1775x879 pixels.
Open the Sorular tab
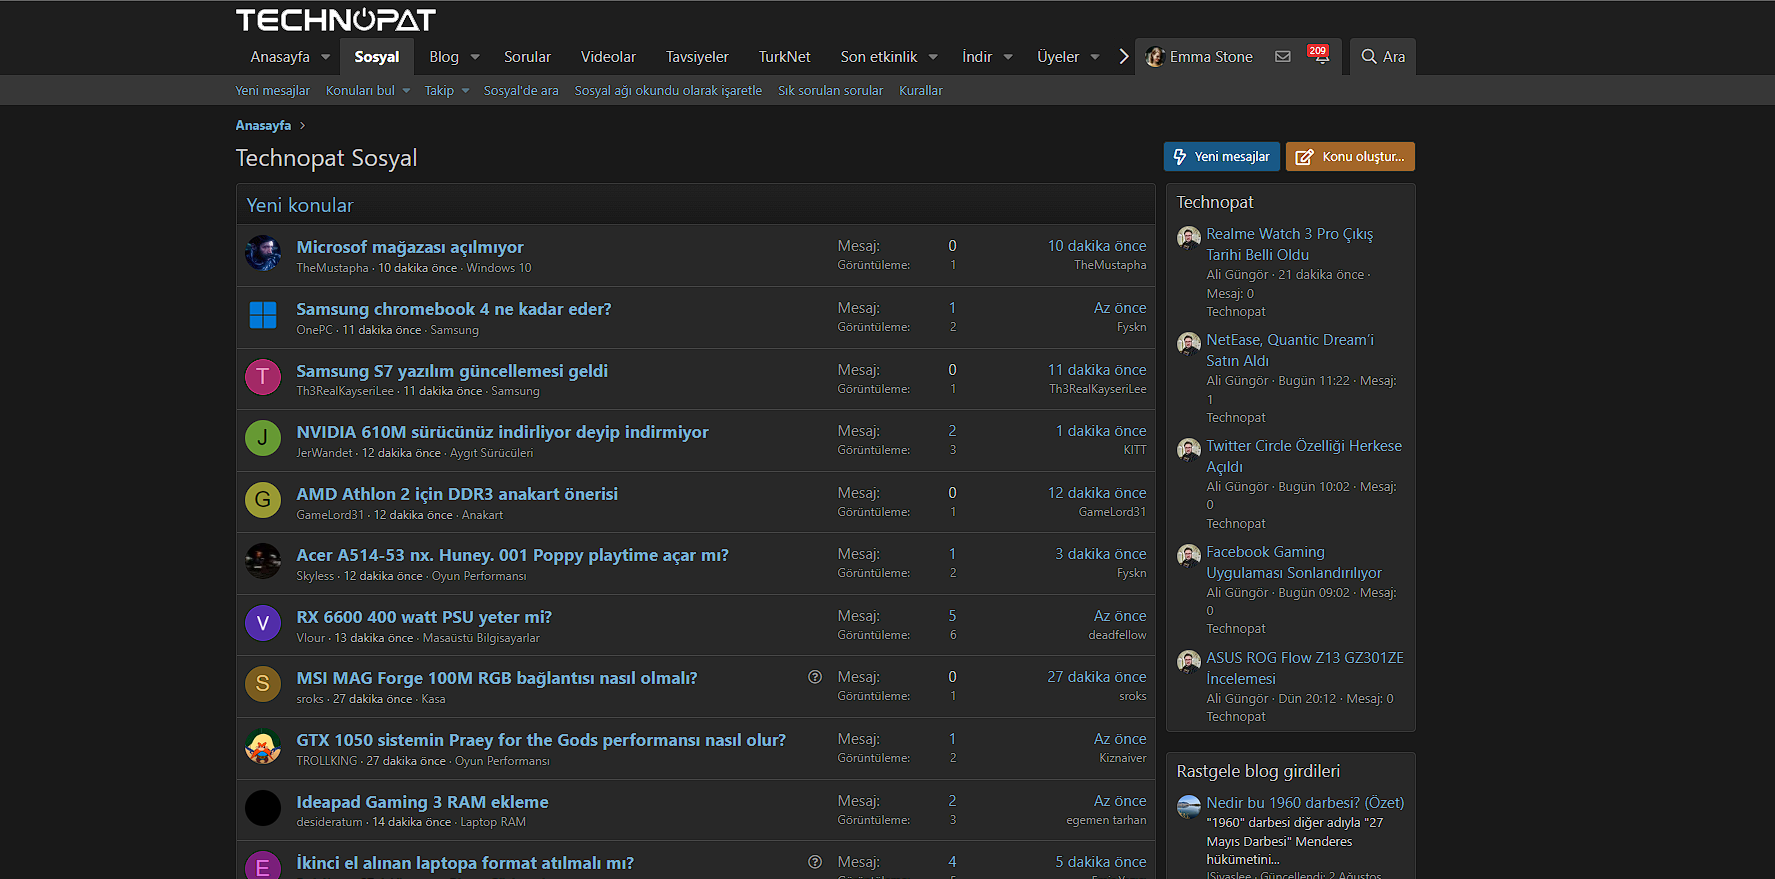(527, 57)
